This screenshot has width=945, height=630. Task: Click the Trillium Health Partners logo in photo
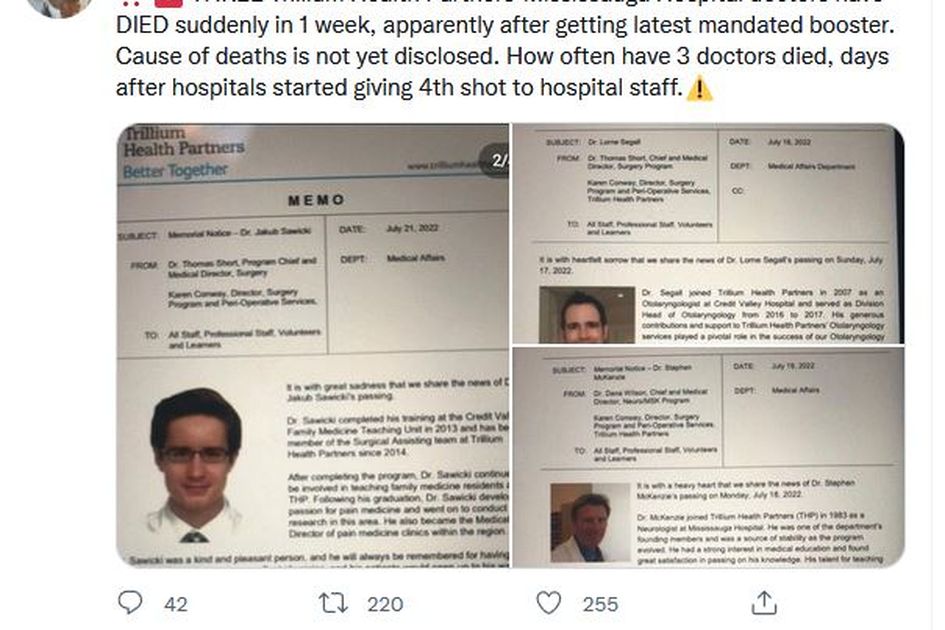(x=183, y=153)
